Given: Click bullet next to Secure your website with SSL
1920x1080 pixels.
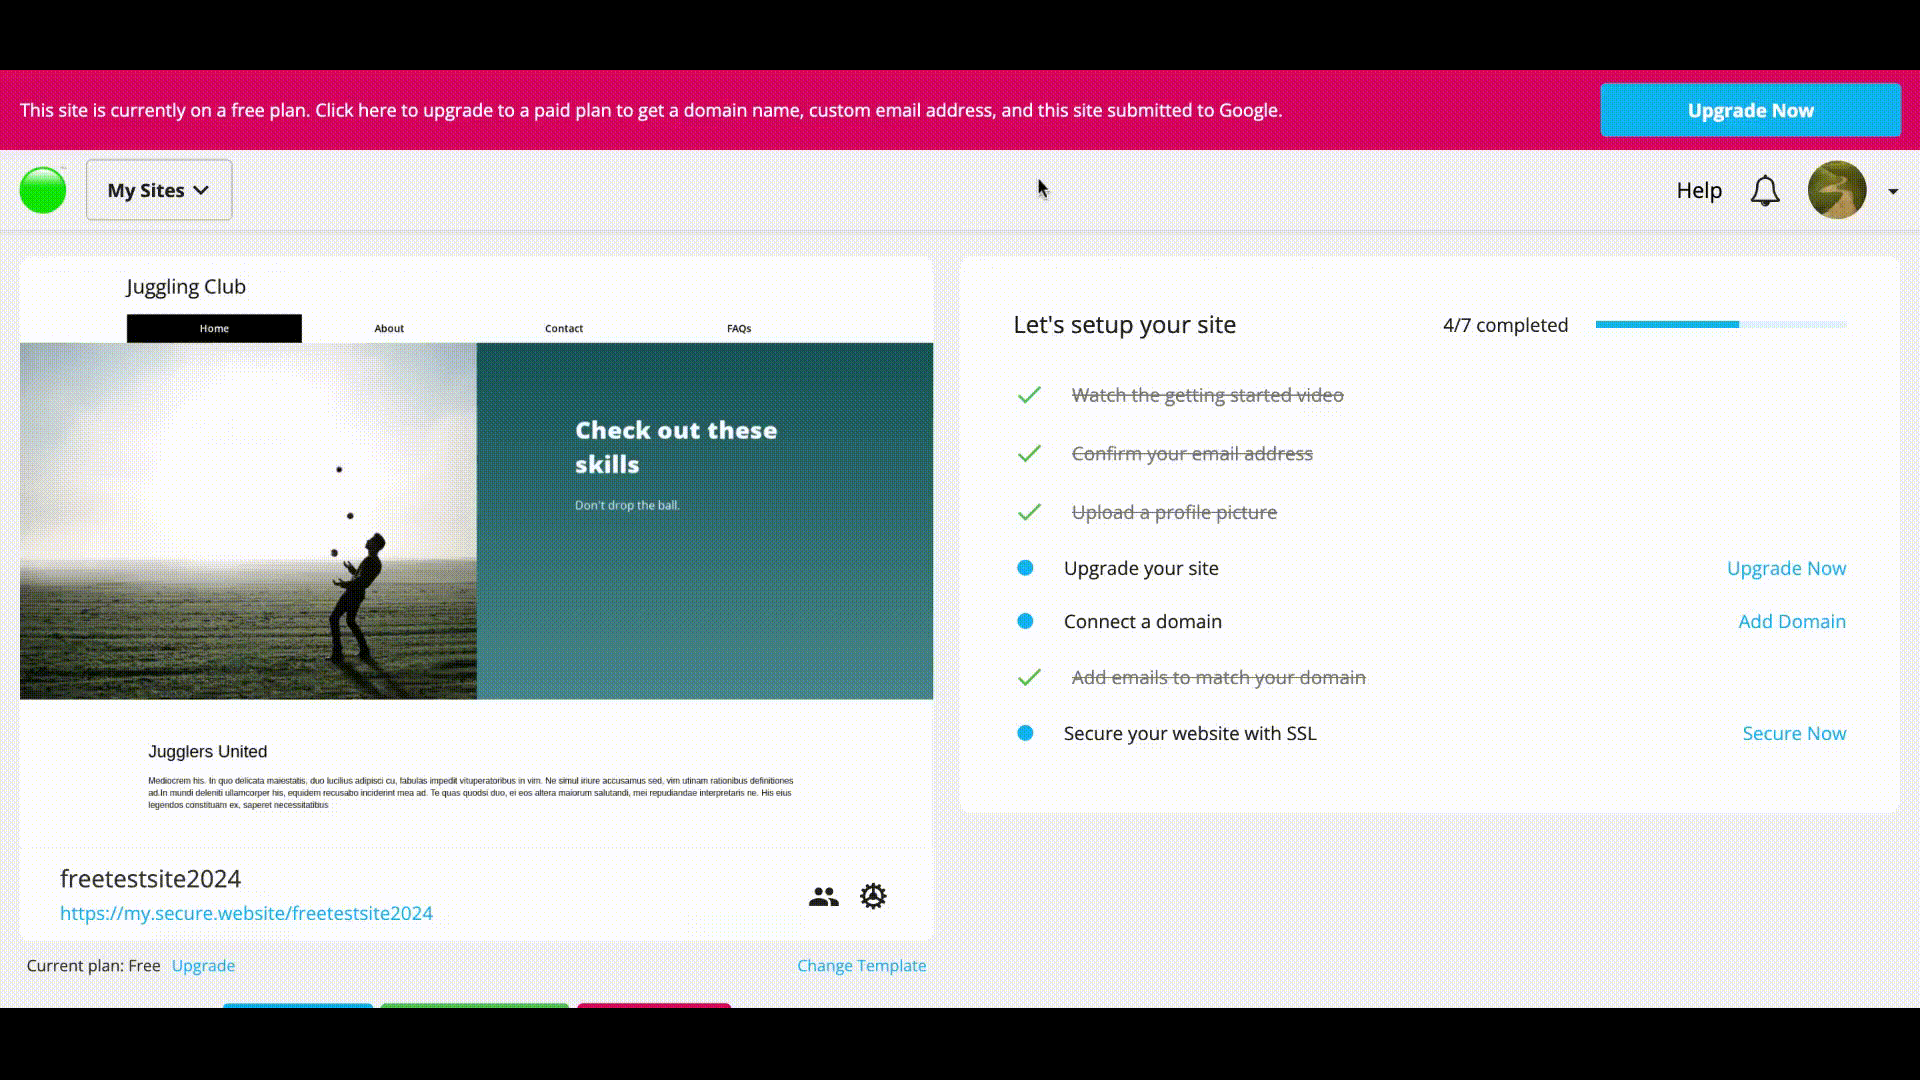Looking at the screenshot, I should pyautogui.click(x=1025, y=733).
